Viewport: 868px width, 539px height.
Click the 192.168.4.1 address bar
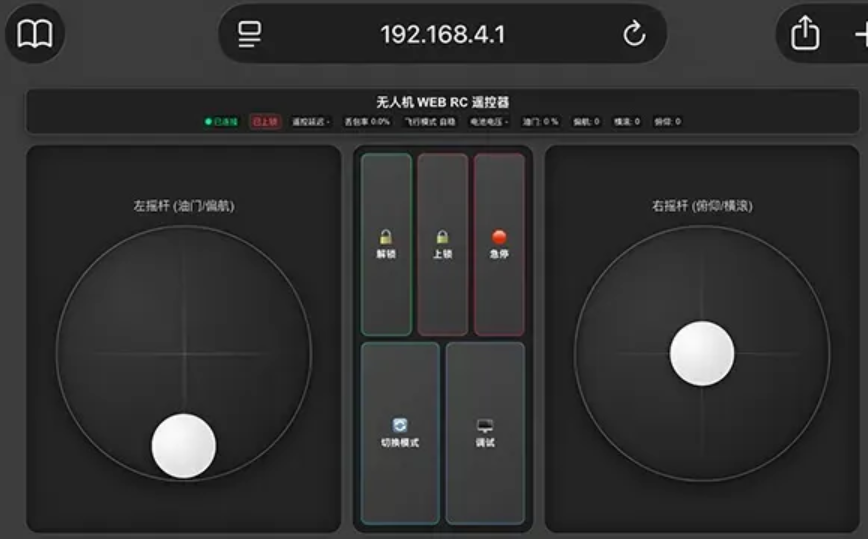tap(442, 35)
